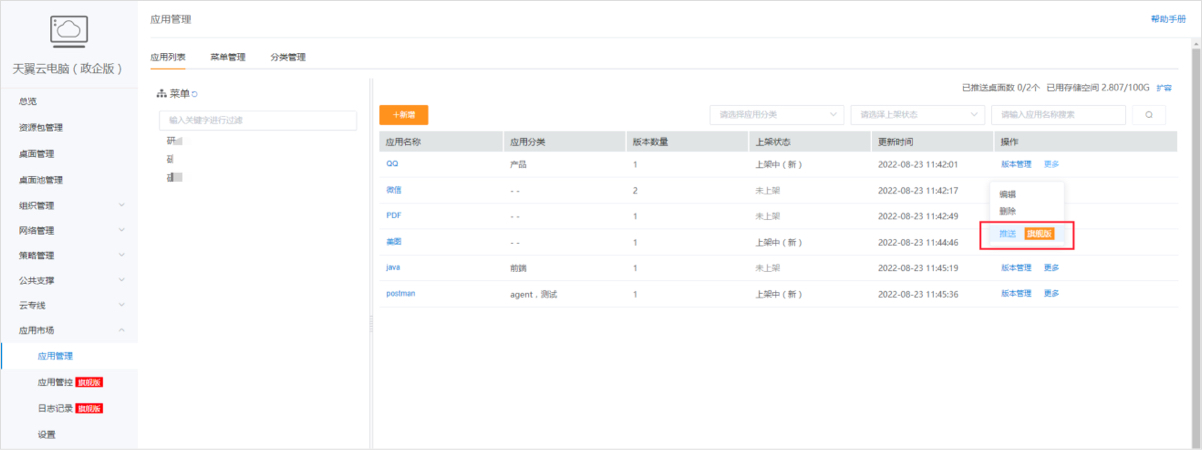Switch to the 分类管理 tab
1202x450 pixels.
click(x=288, y=58)
